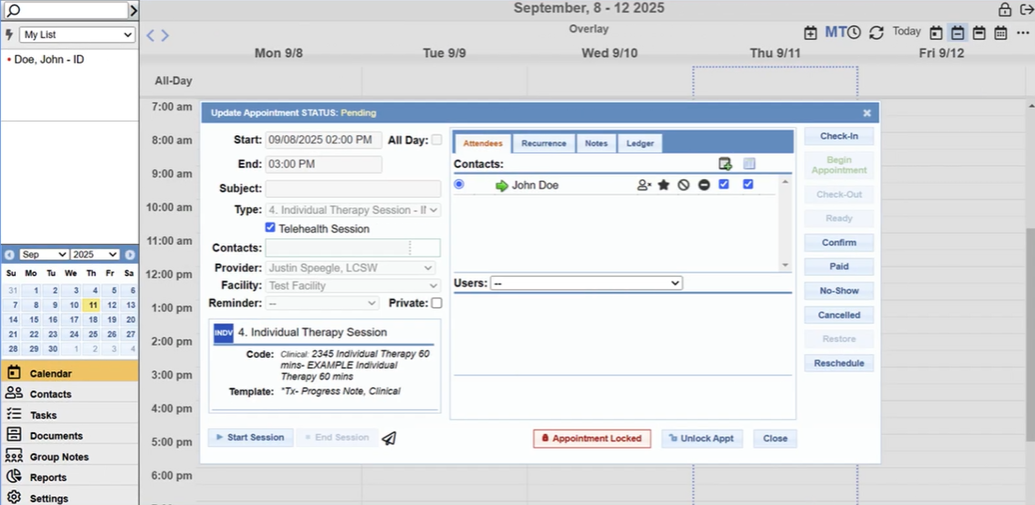Image resolution: width=1035 pixels, height=505 pixels.
Task: Click the Start Session button
Action: coord(251,437)
